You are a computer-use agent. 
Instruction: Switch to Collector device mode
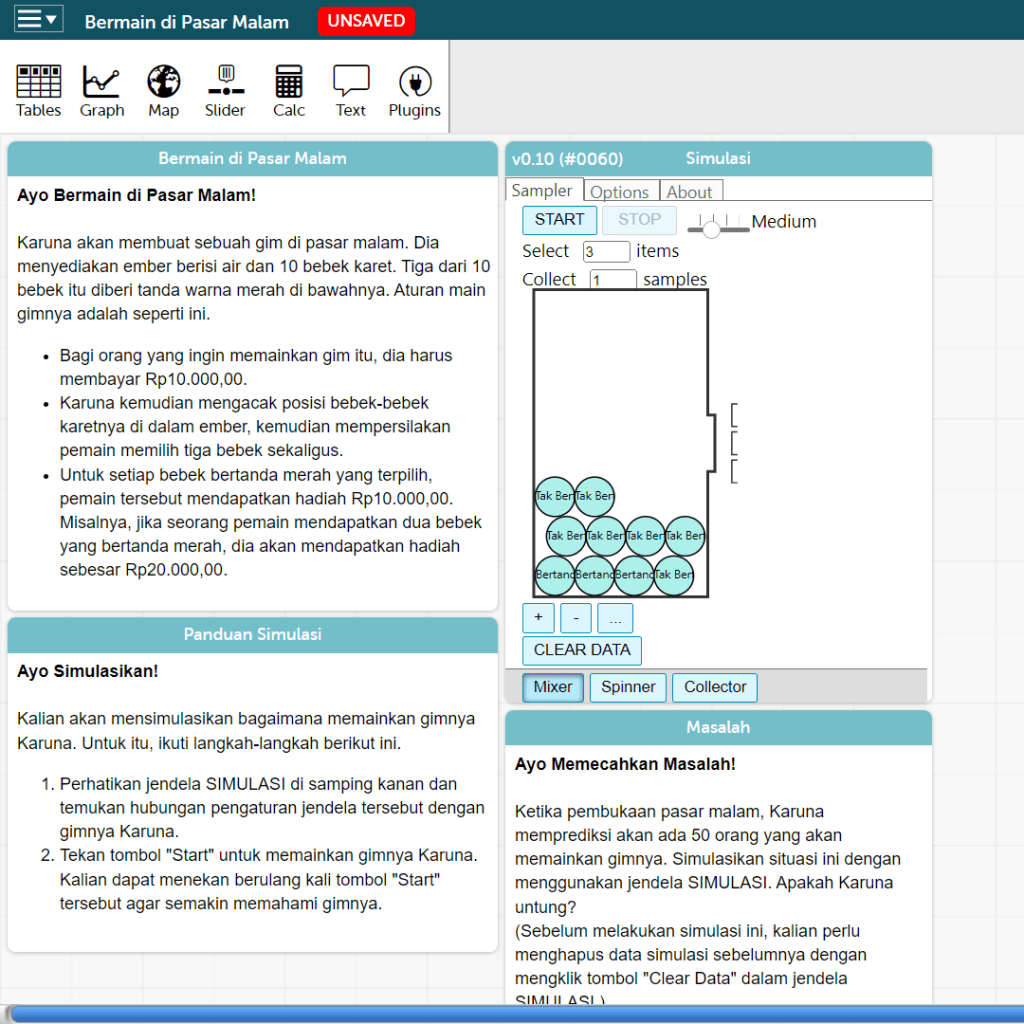point(715,687)
